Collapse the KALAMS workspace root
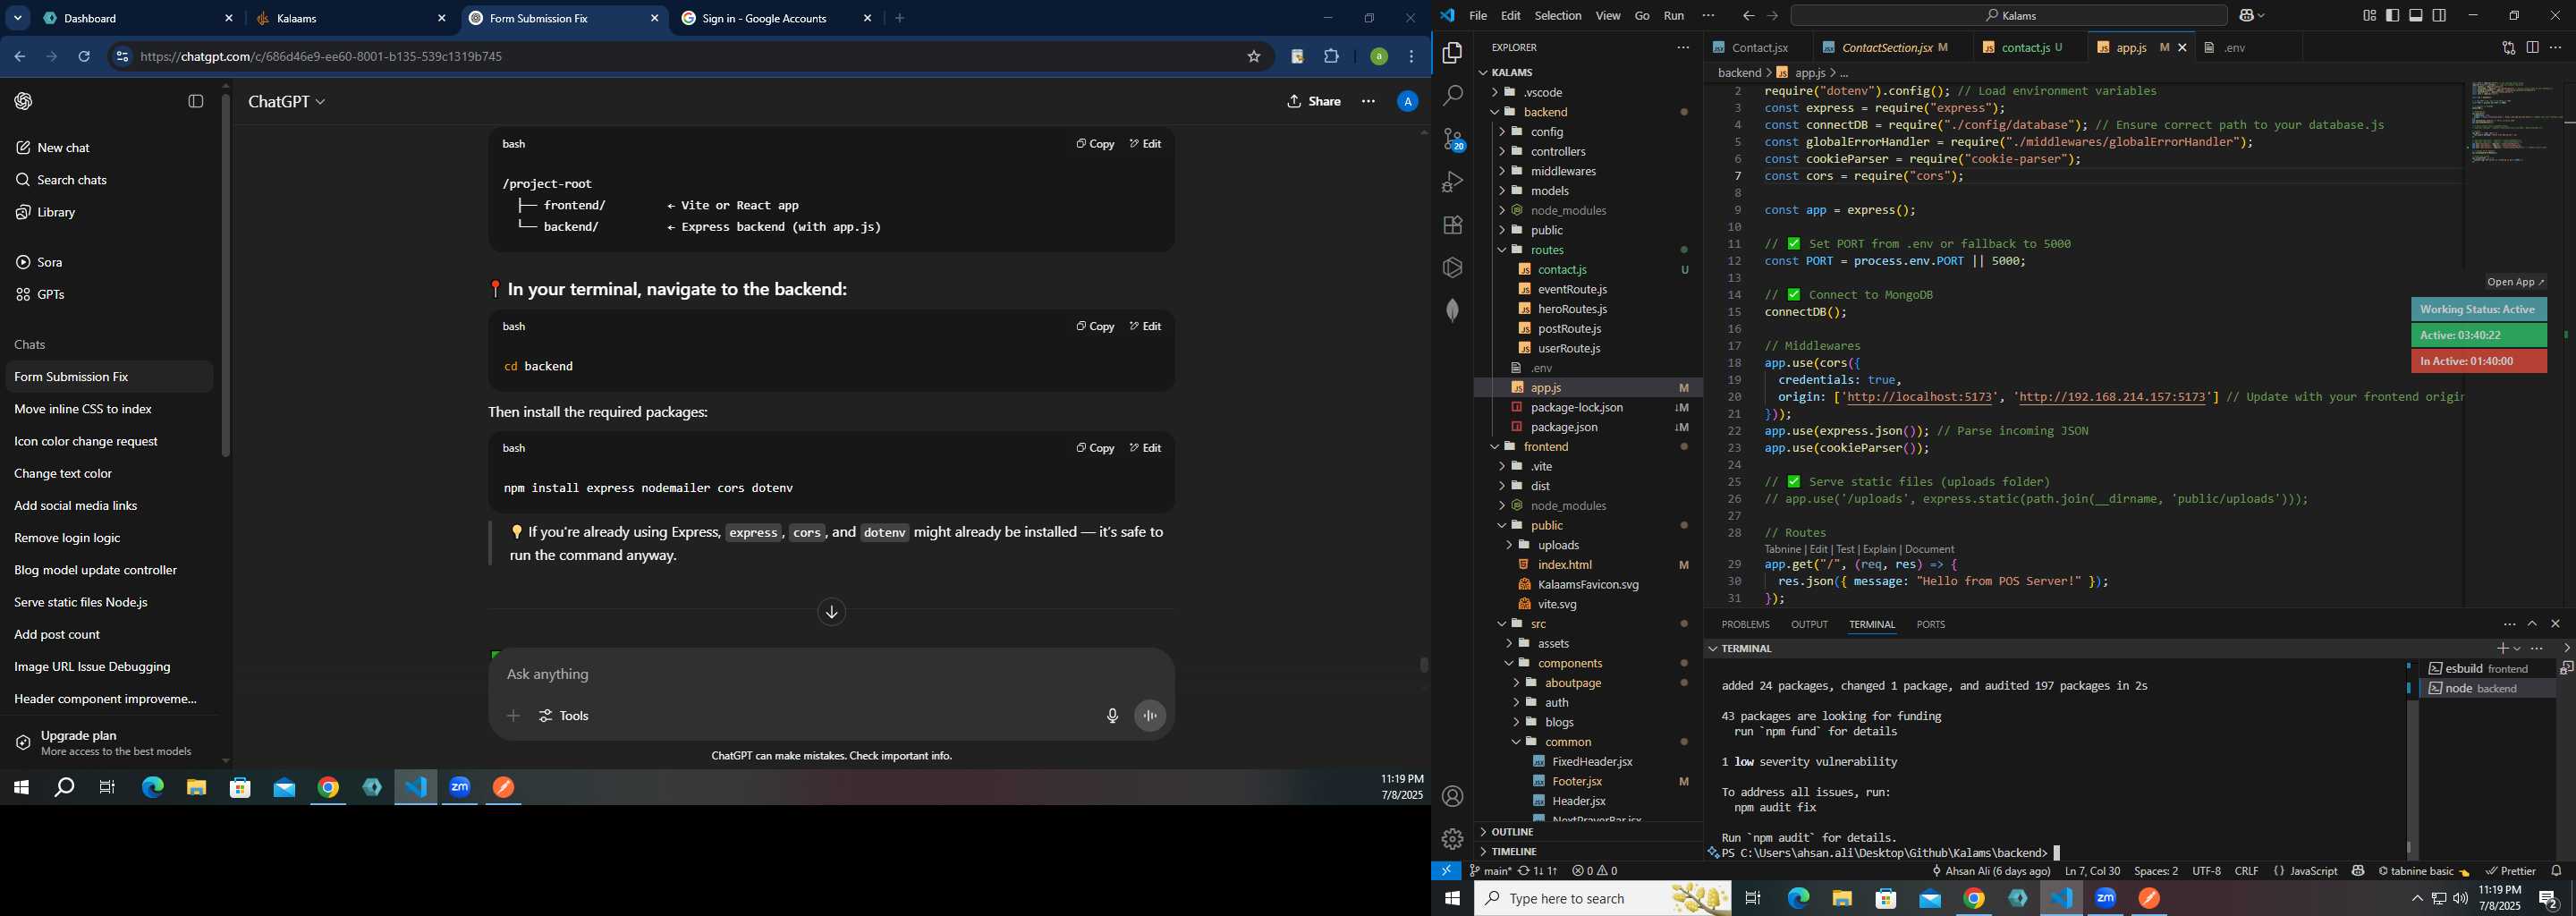 pyautogui.click(x=1511, y=72)
